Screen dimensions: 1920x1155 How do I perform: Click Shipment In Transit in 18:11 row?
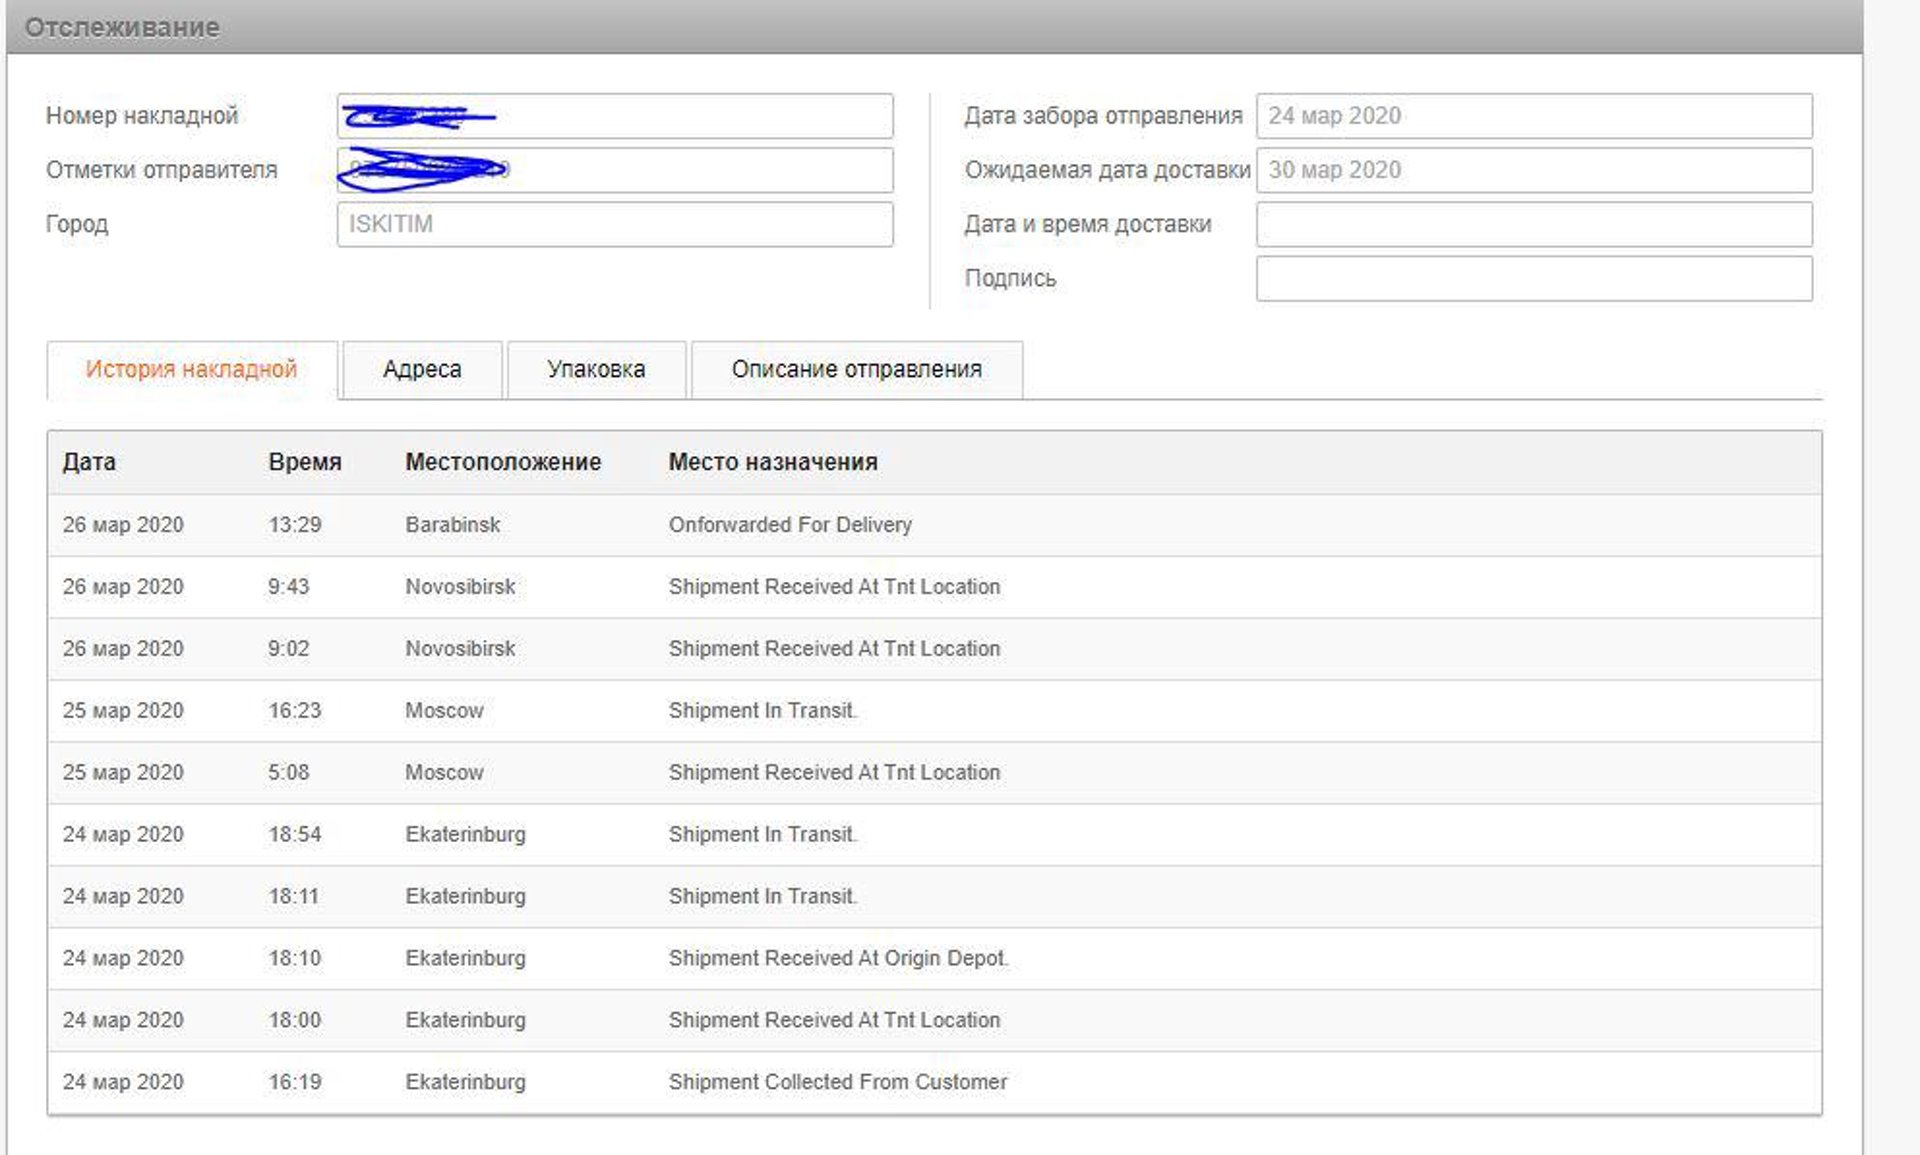coord(763,897)
